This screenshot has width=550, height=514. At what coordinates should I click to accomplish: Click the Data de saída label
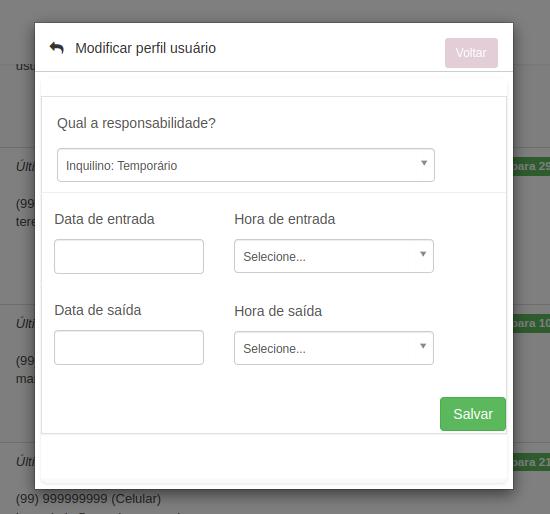tap(98, 310)
